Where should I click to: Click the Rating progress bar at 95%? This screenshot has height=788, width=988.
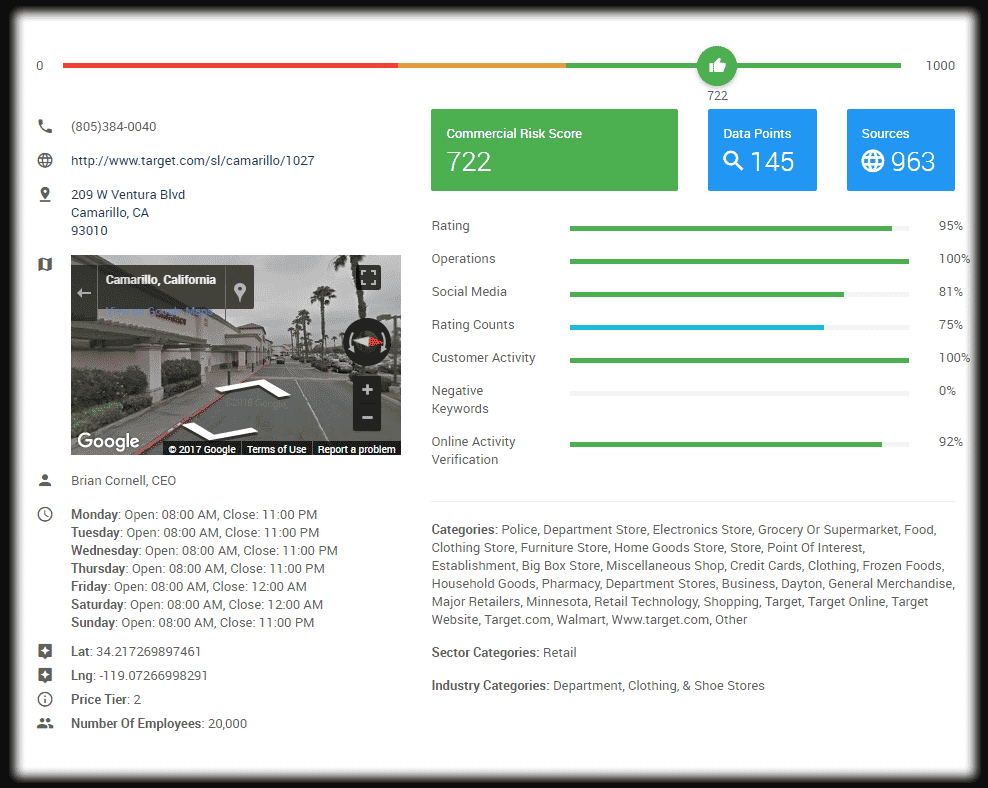tap(739, 228)
